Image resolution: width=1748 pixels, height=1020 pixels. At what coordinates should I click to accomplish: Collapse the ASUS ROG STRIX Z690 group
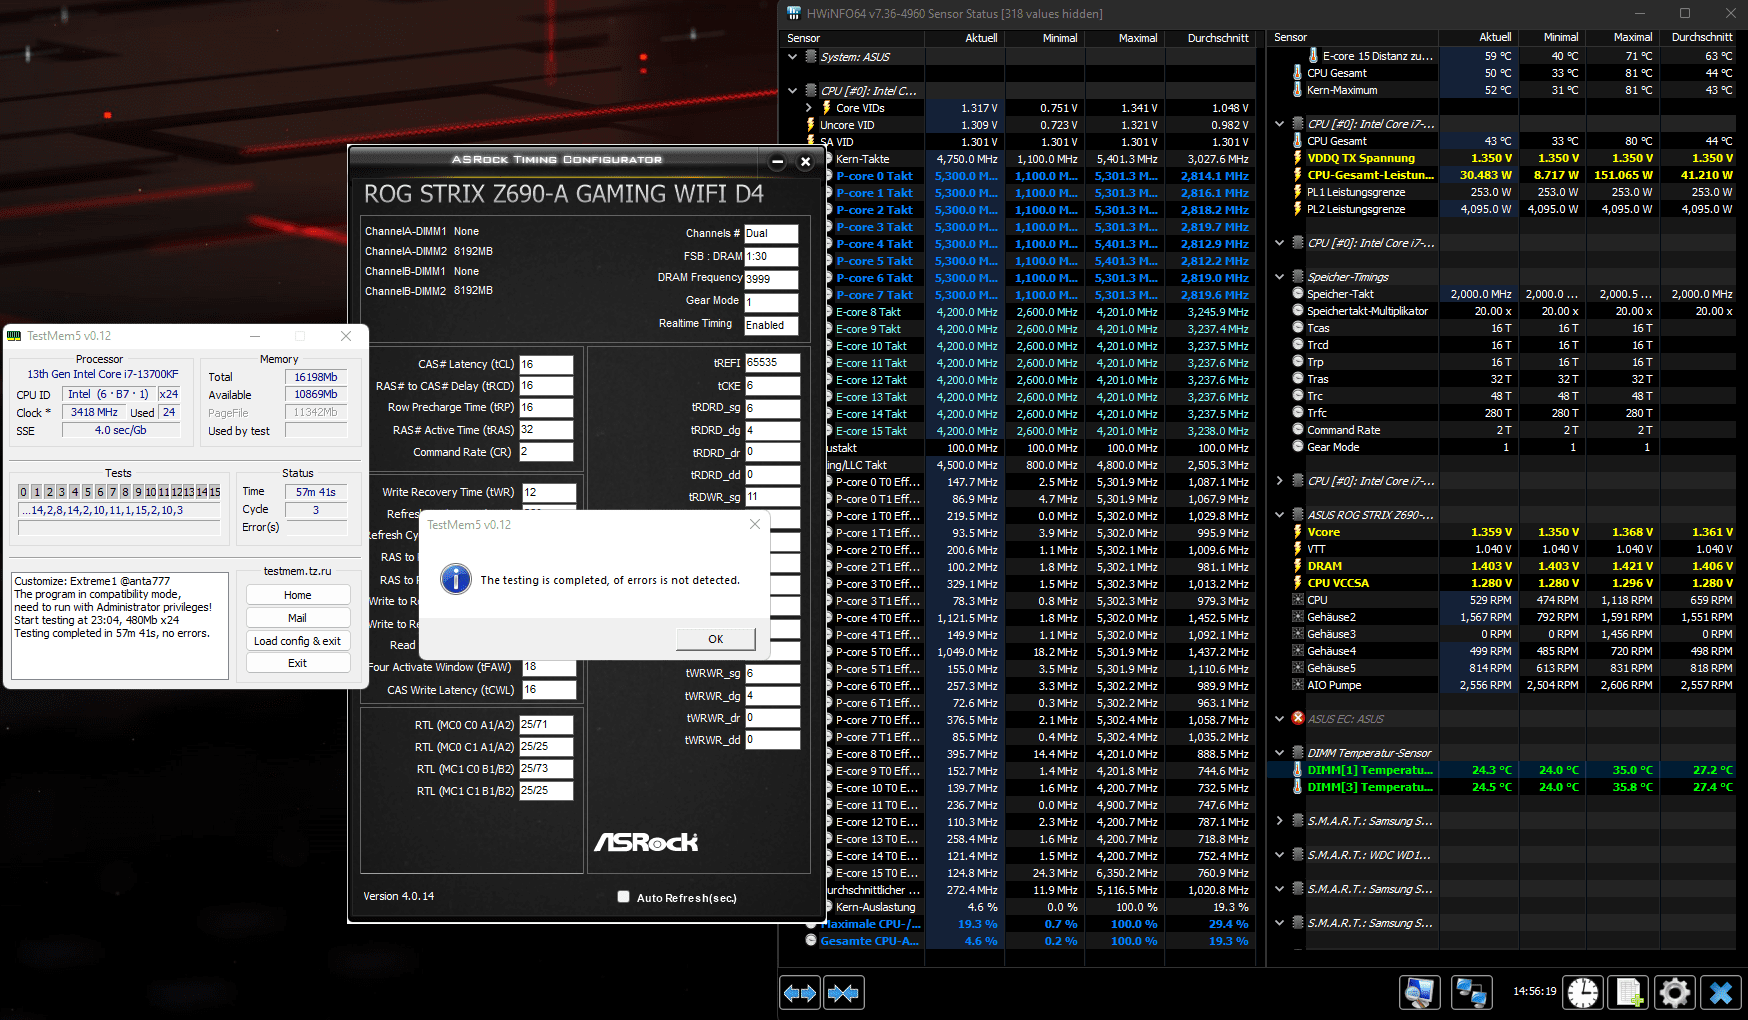click(x=1279, y=515)
